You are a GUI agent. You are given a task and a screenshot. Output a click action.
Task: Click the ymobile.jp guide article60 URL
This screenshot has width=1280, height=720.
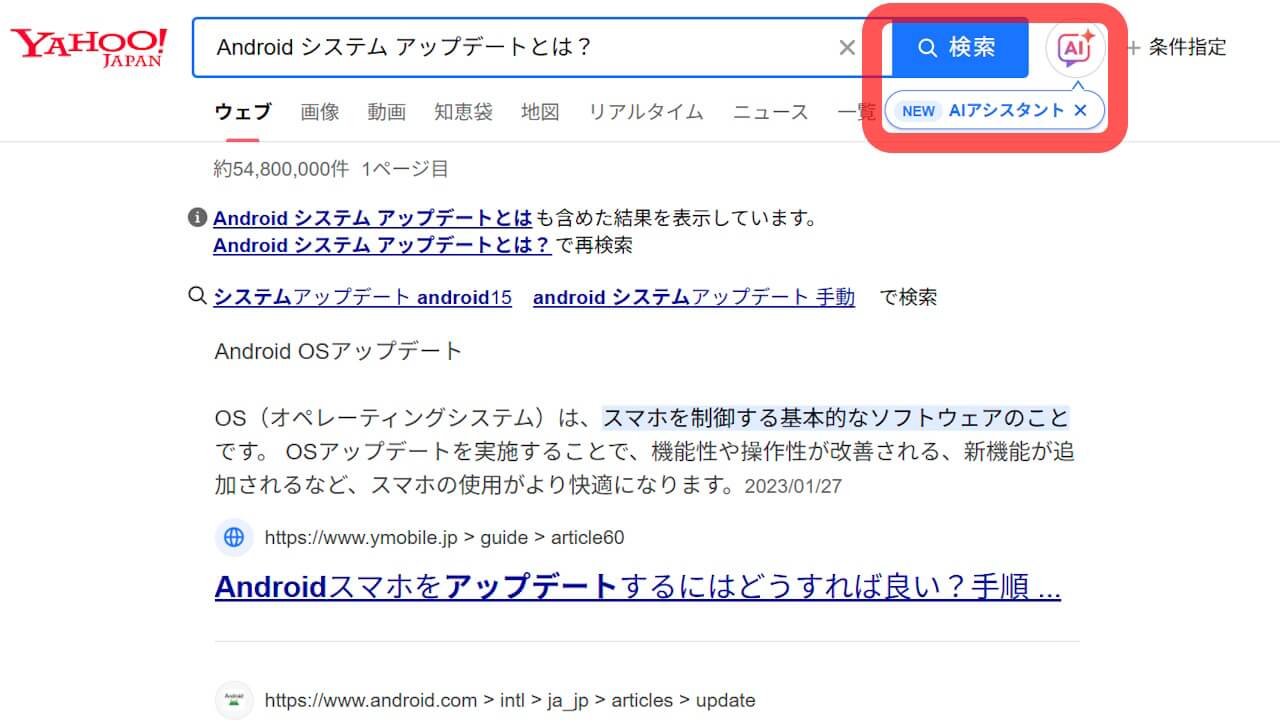pos(444,538)
